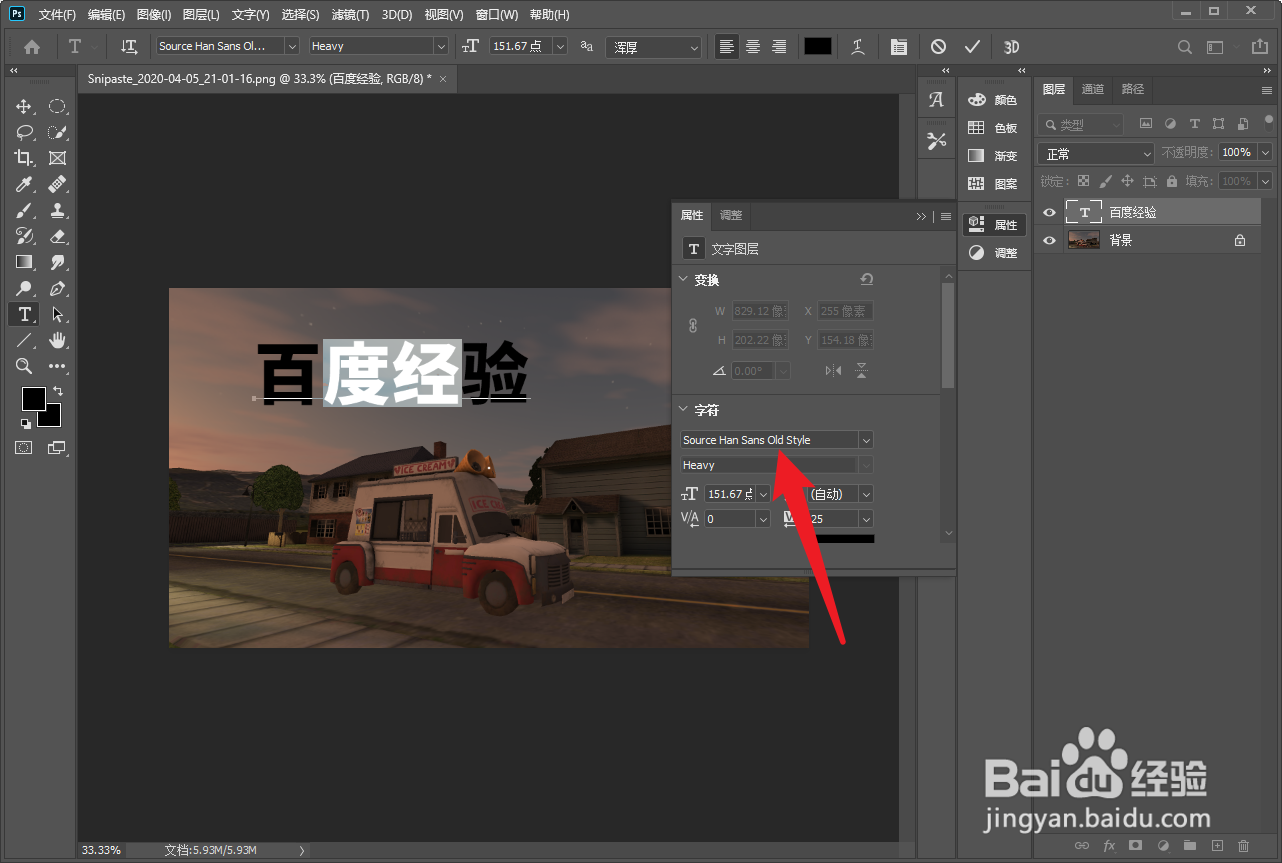
Task: Toggle Character and Paragraph panels
Action: point(899,47)
